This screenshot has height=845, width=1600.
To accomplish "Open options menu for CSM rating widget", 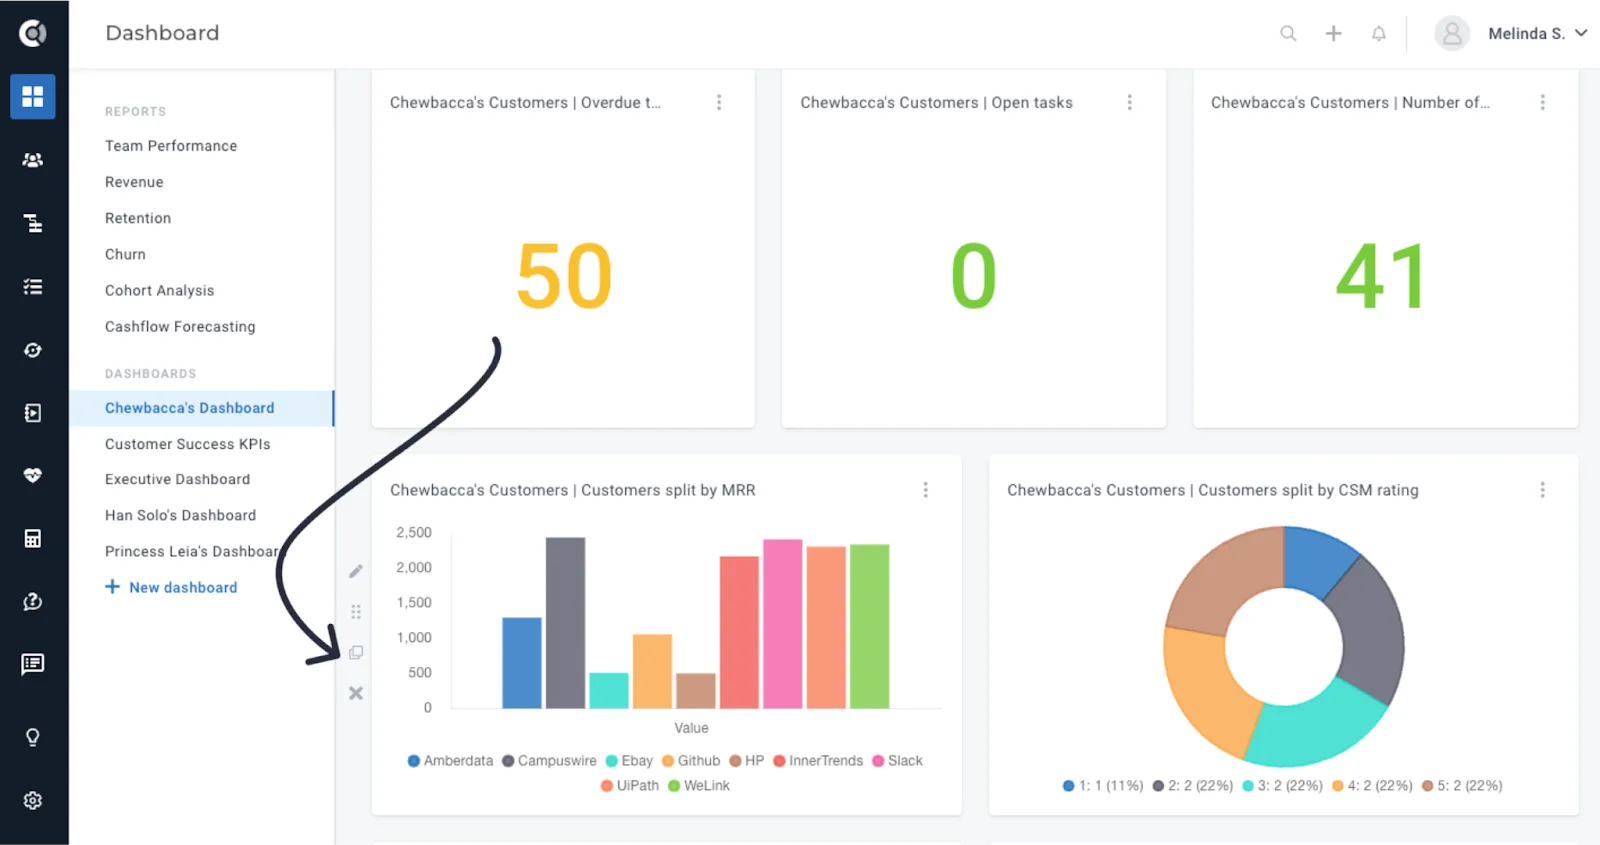I will coord(1543,490).
